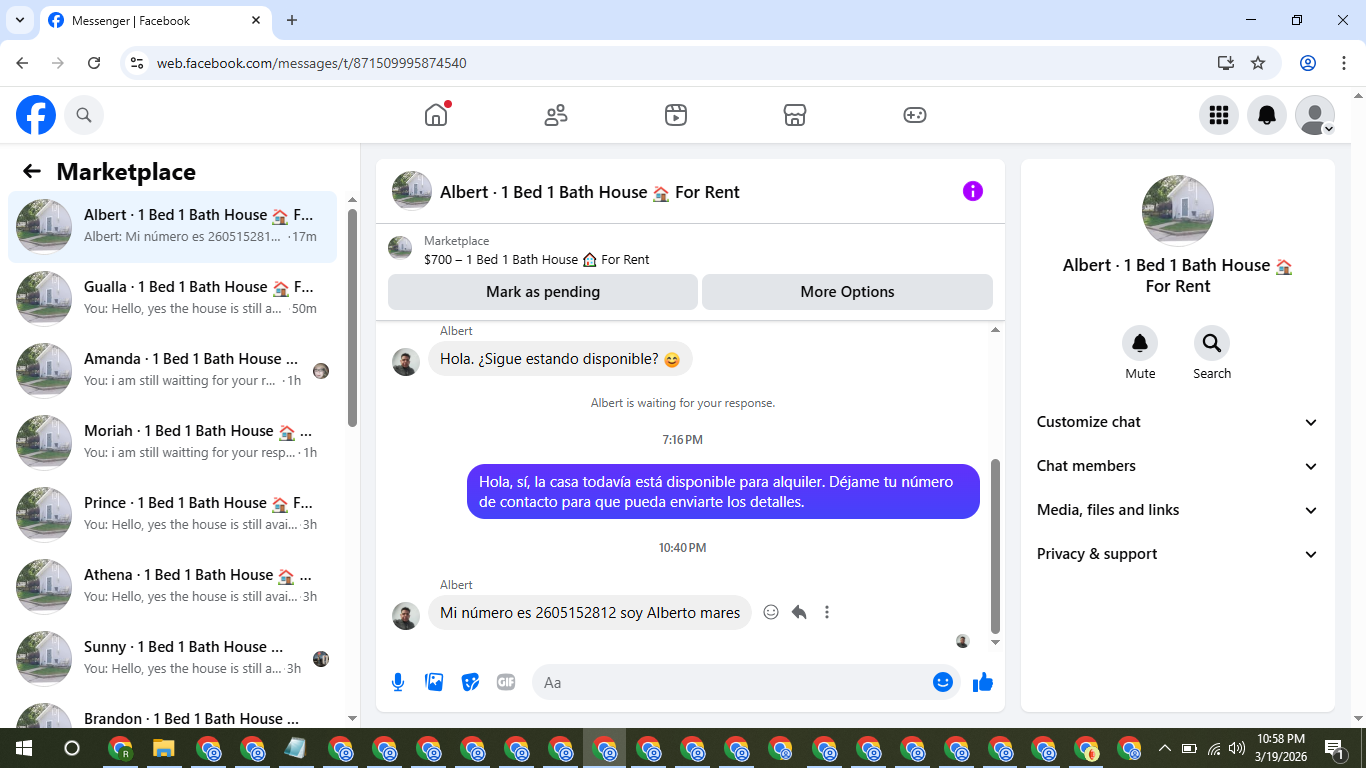Click the browser address bar URL
Viewport: 1366px width, 768px height.
(x=311, y=63)
